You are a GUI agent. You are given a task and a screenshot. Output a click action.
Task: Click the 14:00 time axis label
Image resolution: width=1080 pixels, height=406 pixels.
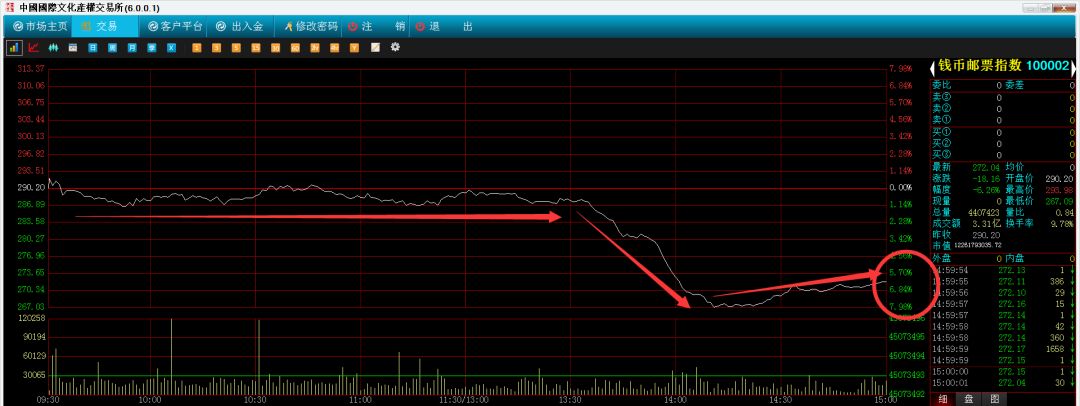675,400
